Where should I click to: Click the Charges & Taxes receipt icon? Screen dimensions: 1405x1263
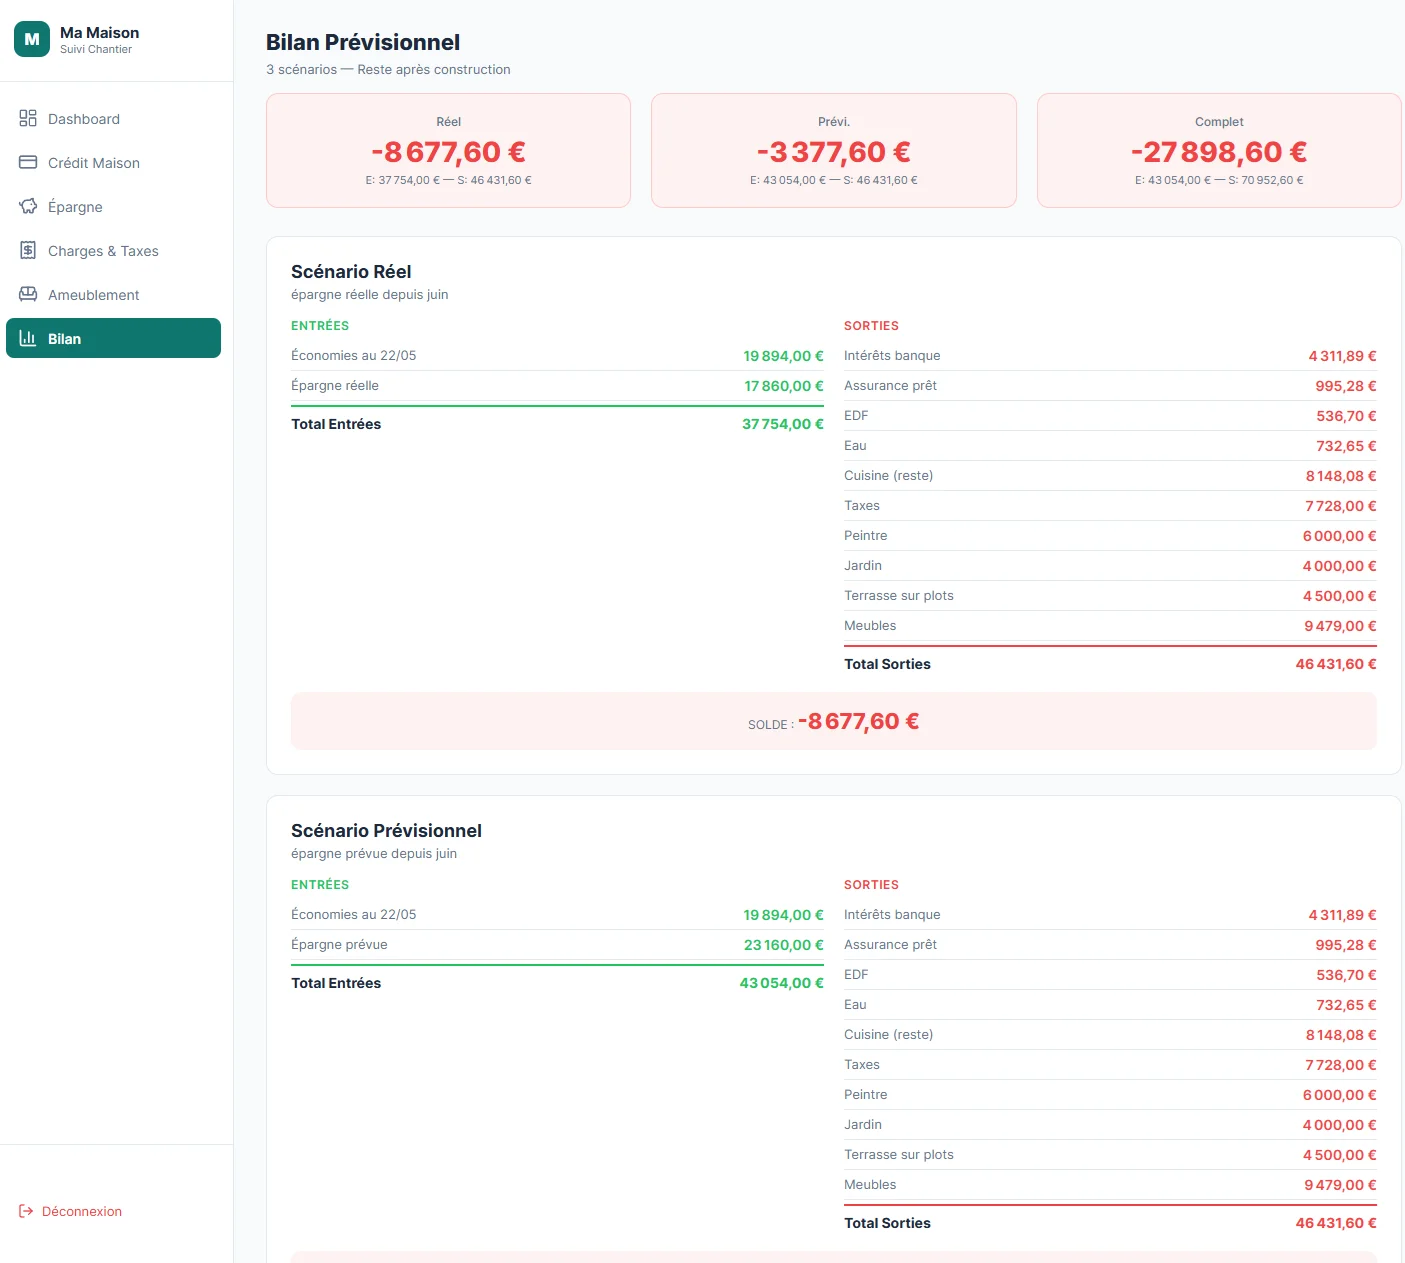(x=28, y=251)
